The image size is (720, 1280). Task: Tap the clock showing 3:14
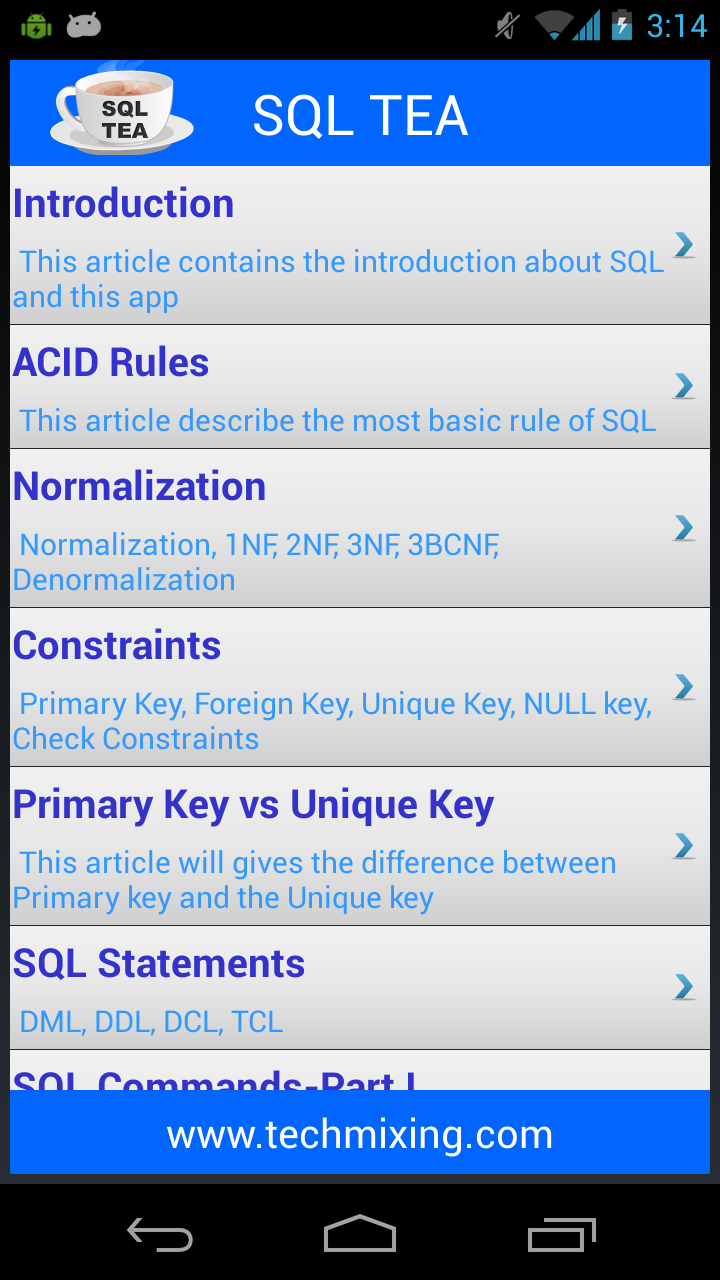[676, 25]
